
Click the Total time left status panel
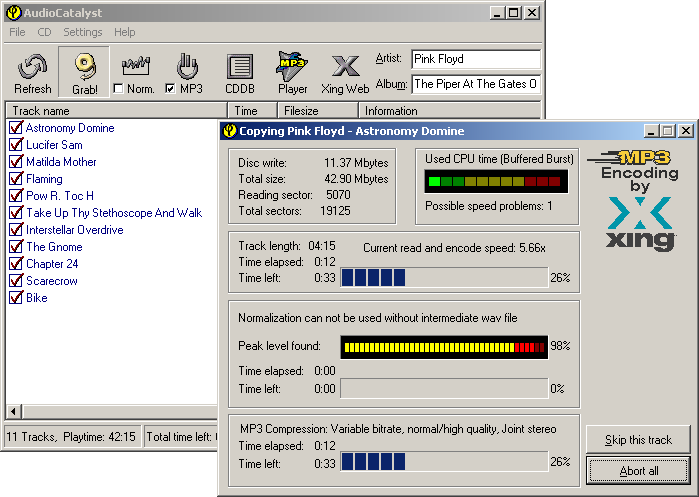pyautogui.click(x=182, y=437)
